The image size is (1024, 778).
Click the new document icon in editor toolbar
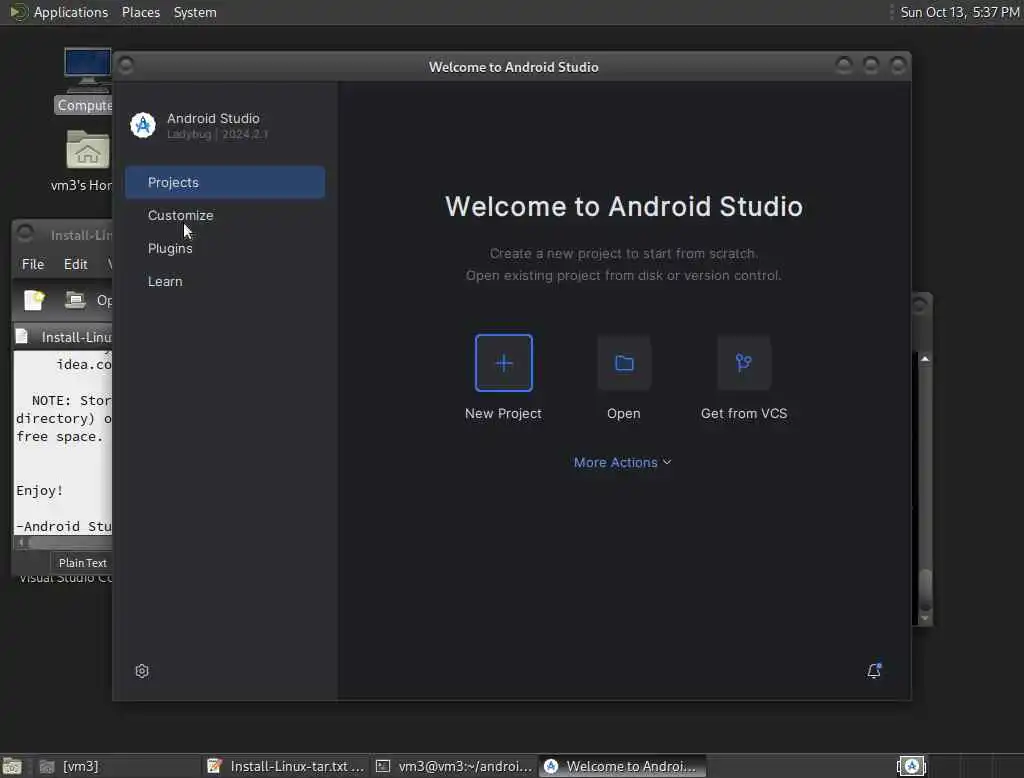pyautogui.click(x=34, y=300)
